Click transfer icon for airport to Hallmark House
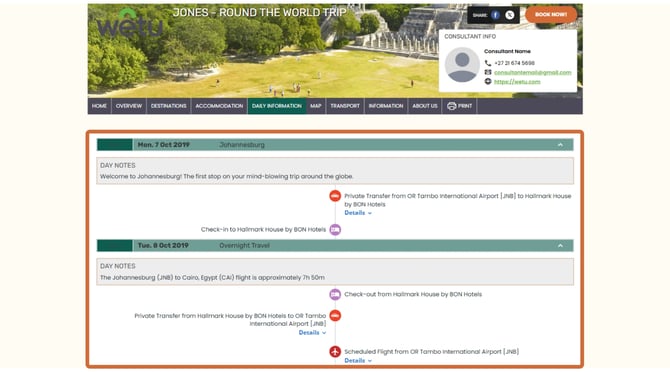This screenshot has width=670, height=372. coord(335,196)
